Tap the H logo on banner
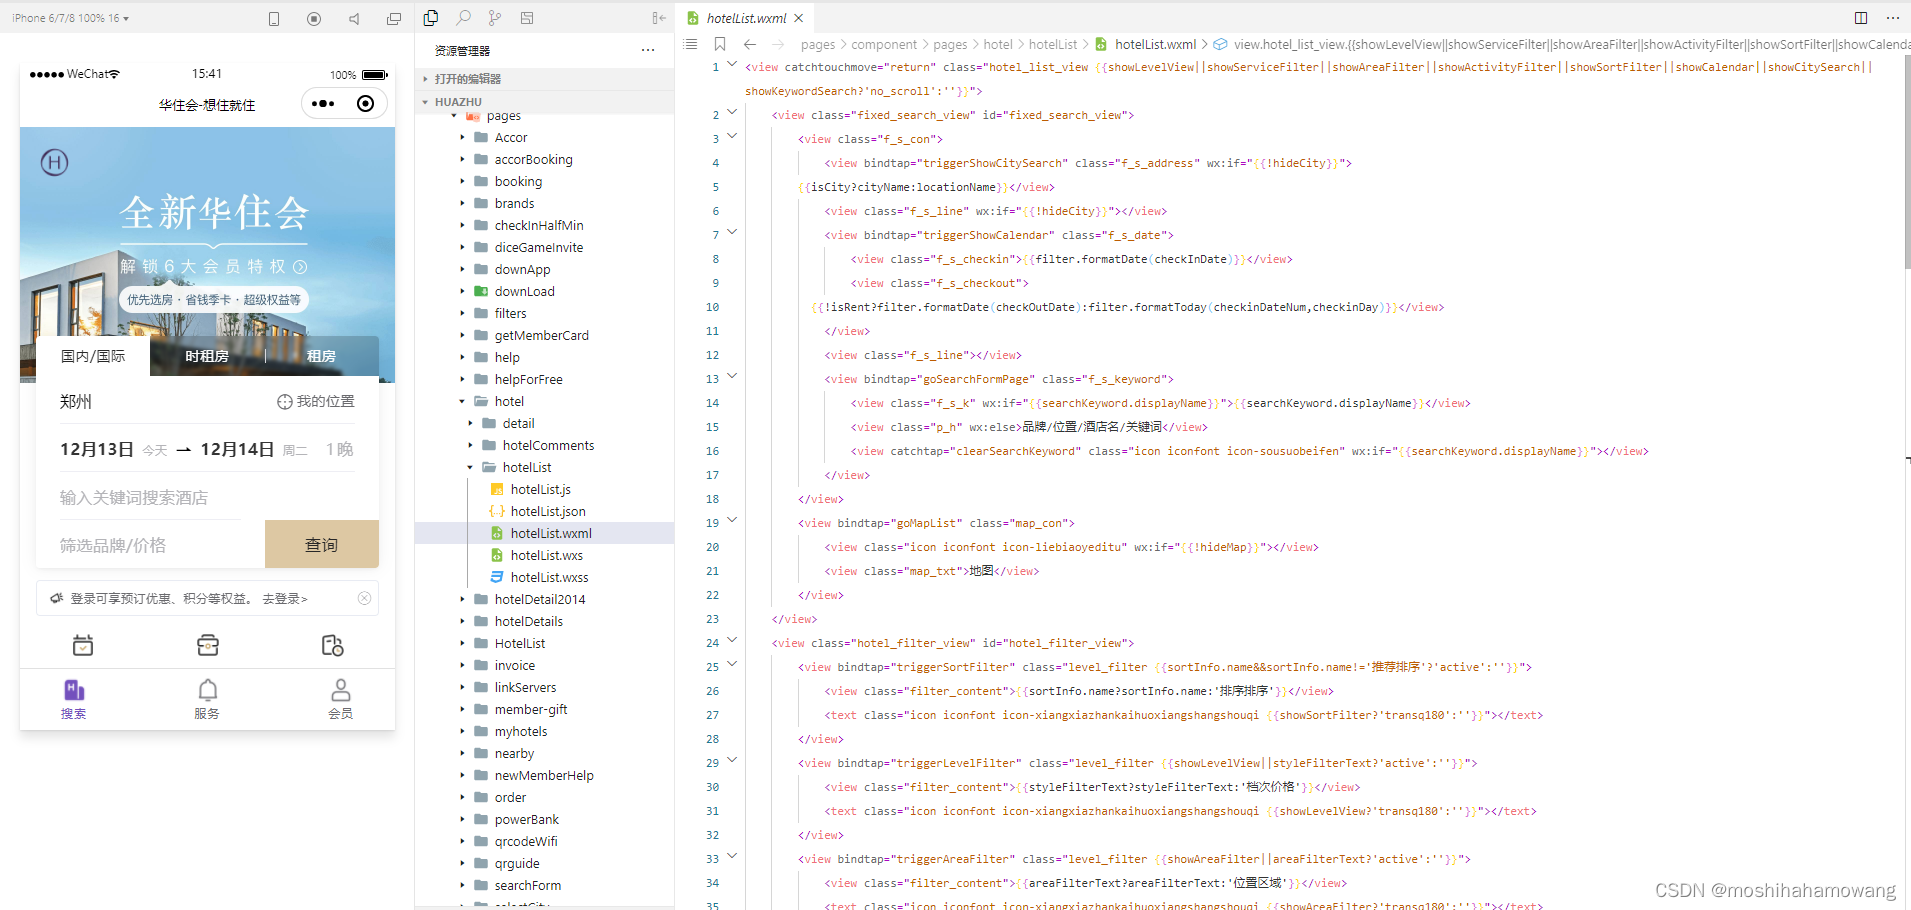 tap(55, 162)
